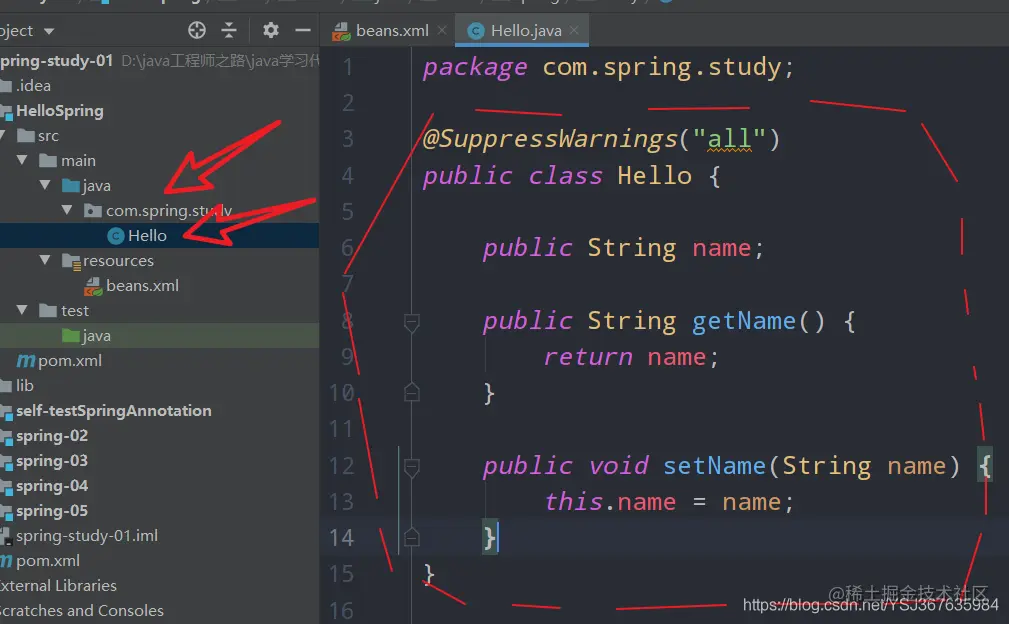
Task: Click the collapse all icon in Project panel
Action: pyautogui.click(x=229, y=30)
